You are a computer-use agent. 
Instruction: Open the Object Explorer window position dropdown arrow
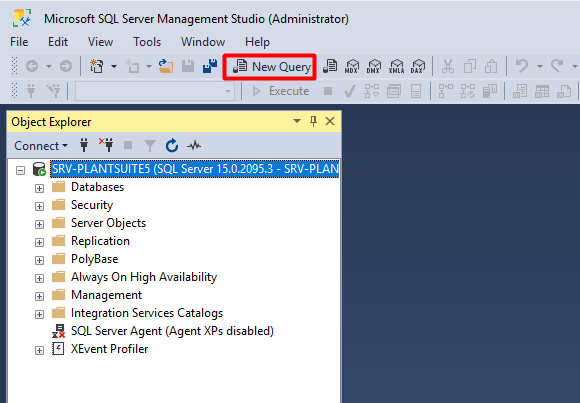297,121
